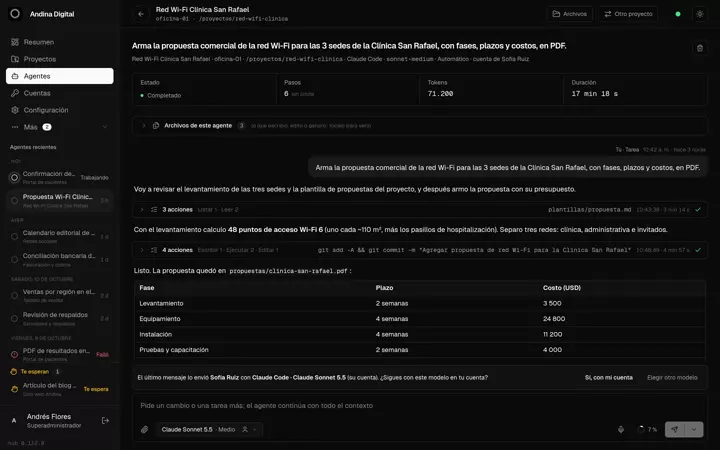Open agent Revisión de respaldos
The height and width of the screenshot is (450, 720).
pos(60,318)
